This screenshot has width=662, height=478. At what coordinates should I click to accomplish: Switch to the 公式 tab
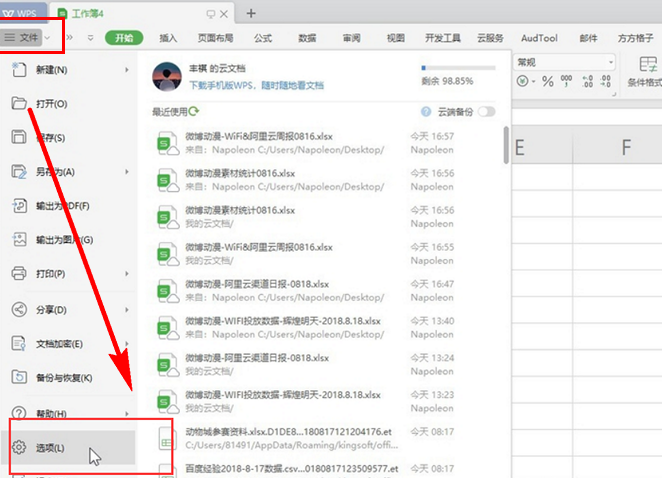click(x=263, y=38)
